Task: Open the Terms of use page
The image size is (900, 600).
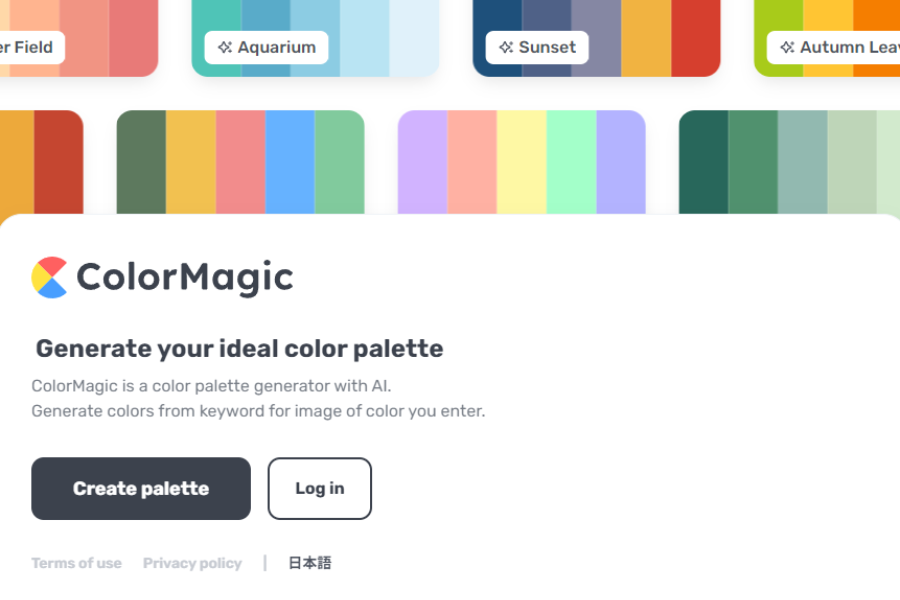Action: click(x=76, y=563)
